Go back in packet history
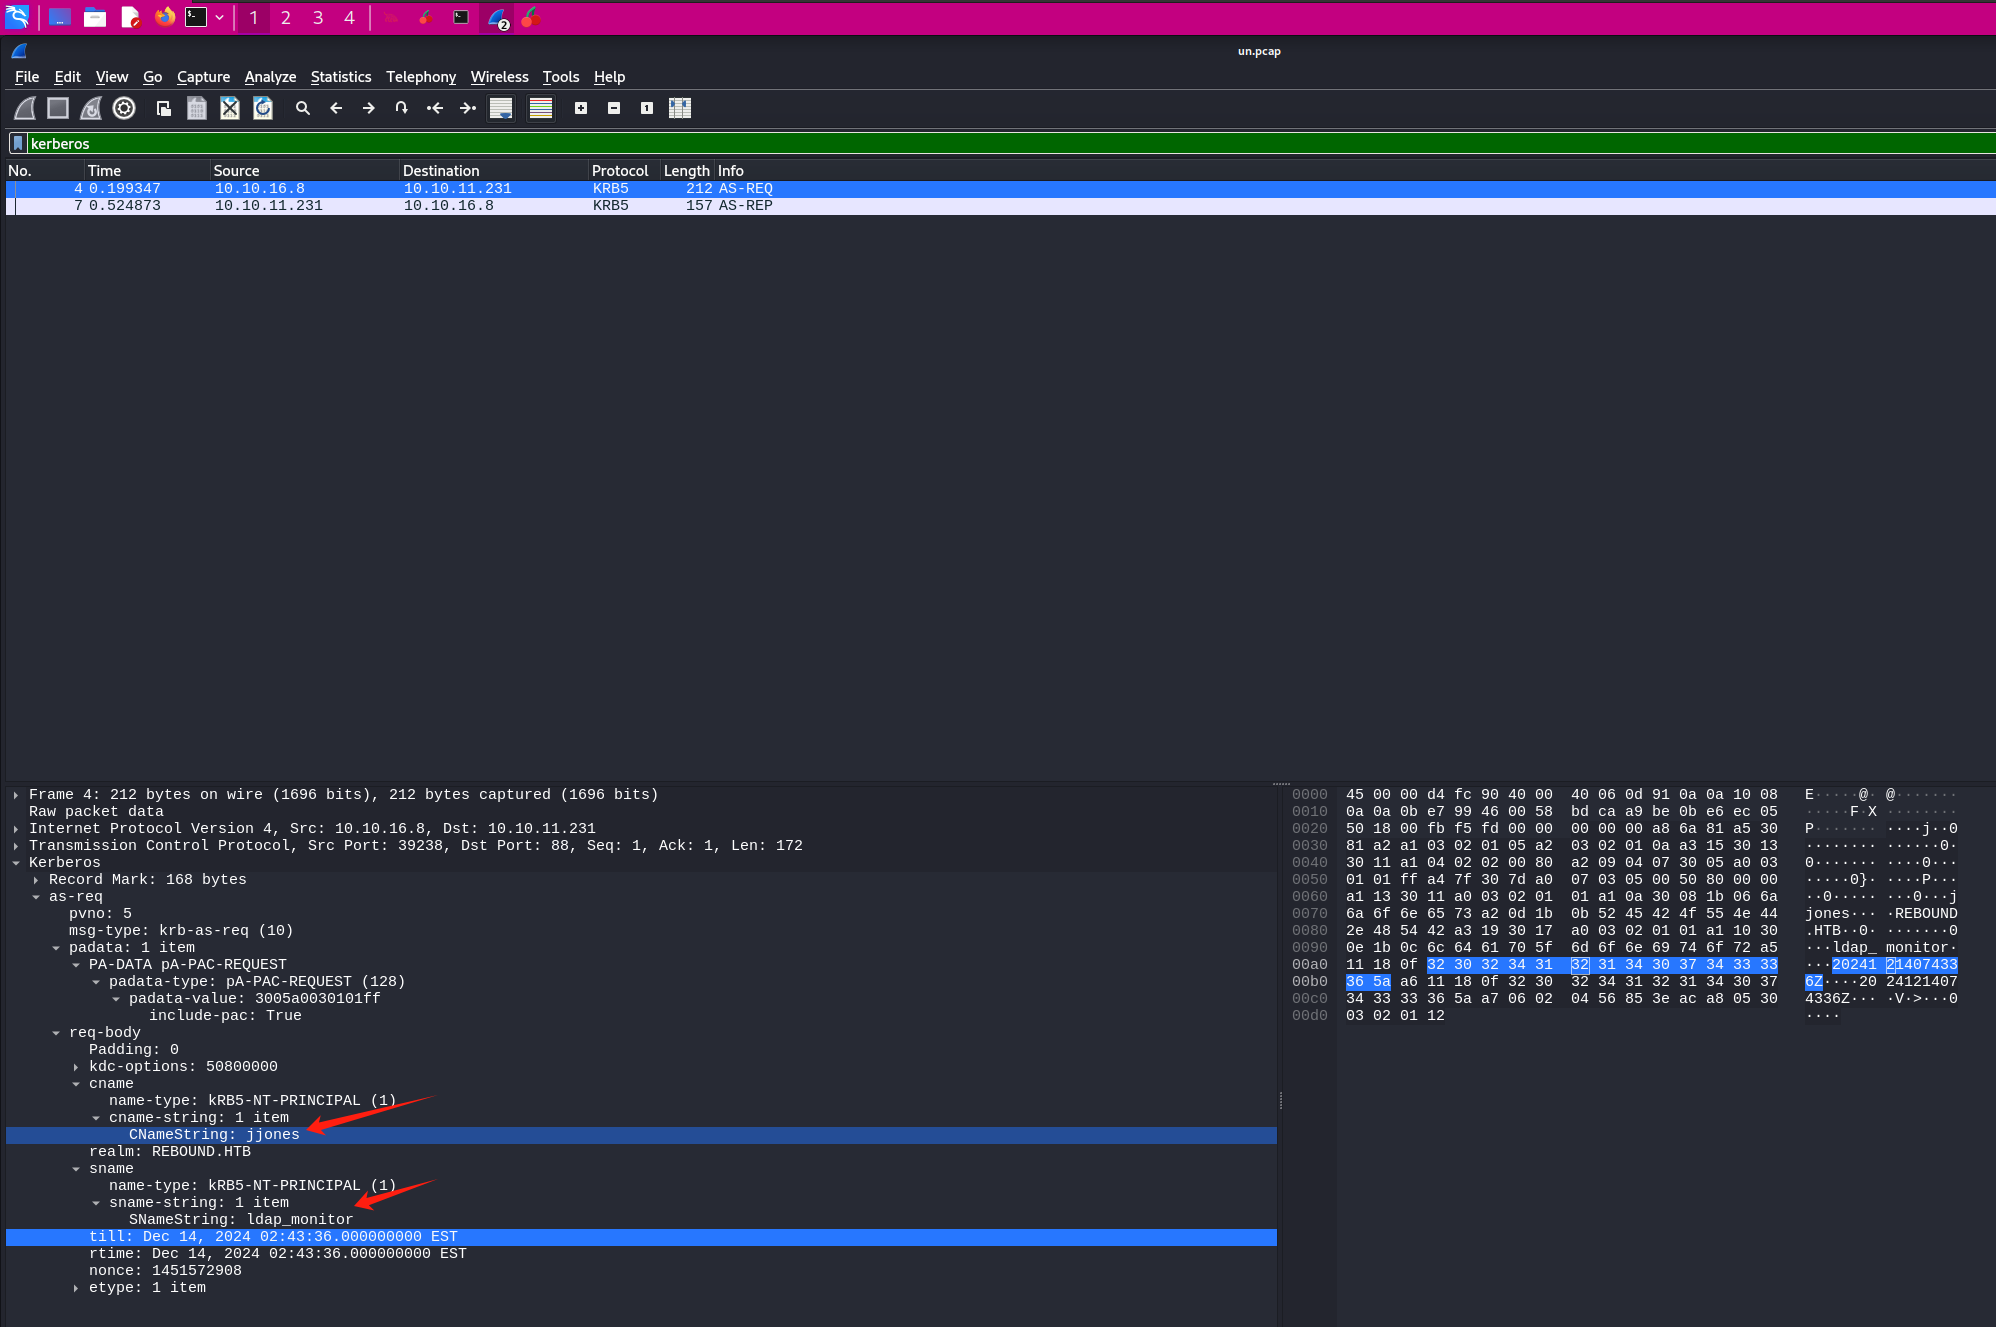1996x1327 pixels. [x=336, y=108]
